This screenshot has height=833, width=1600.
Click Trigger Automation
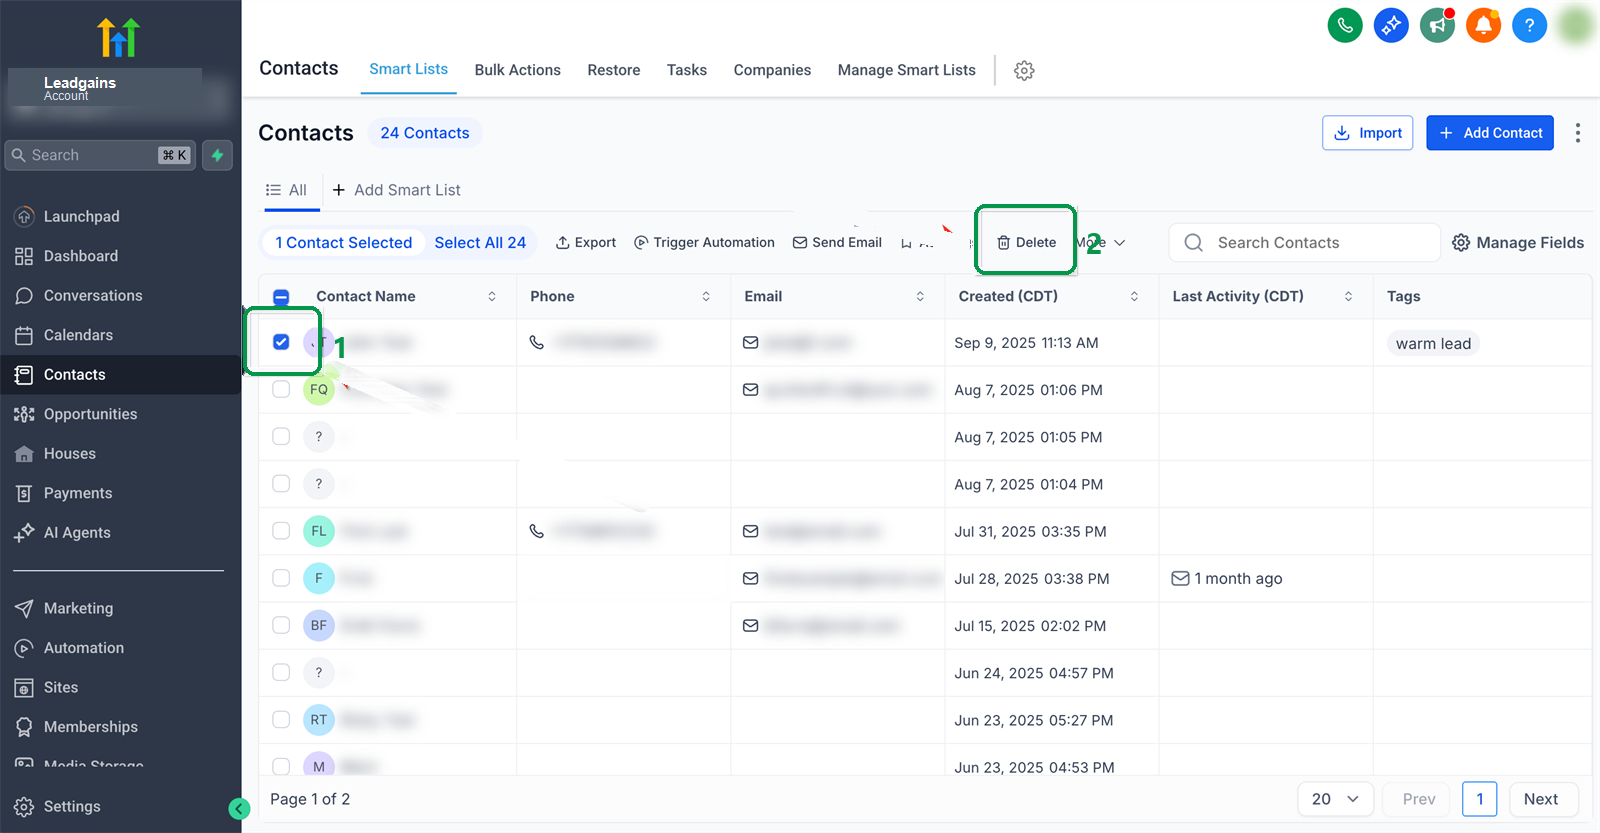(704, 242)
